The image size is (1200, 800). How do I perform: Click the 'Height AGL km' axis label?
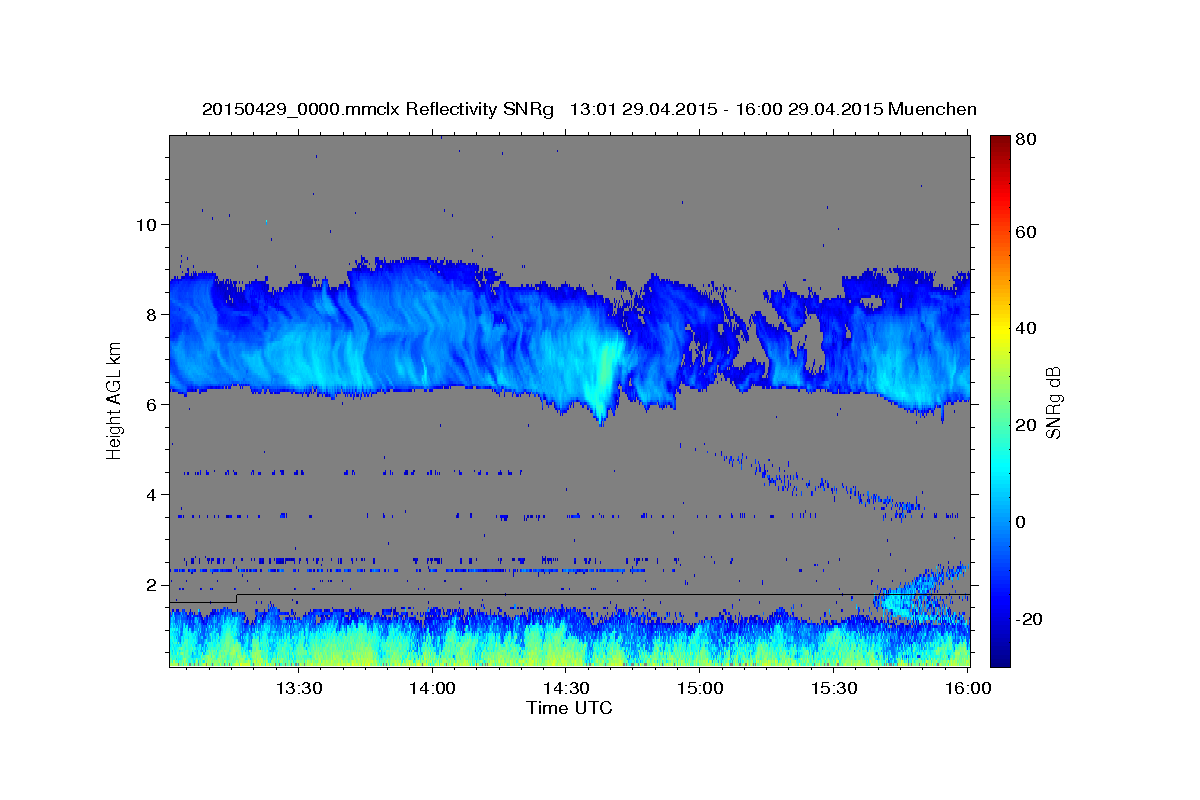115,399
